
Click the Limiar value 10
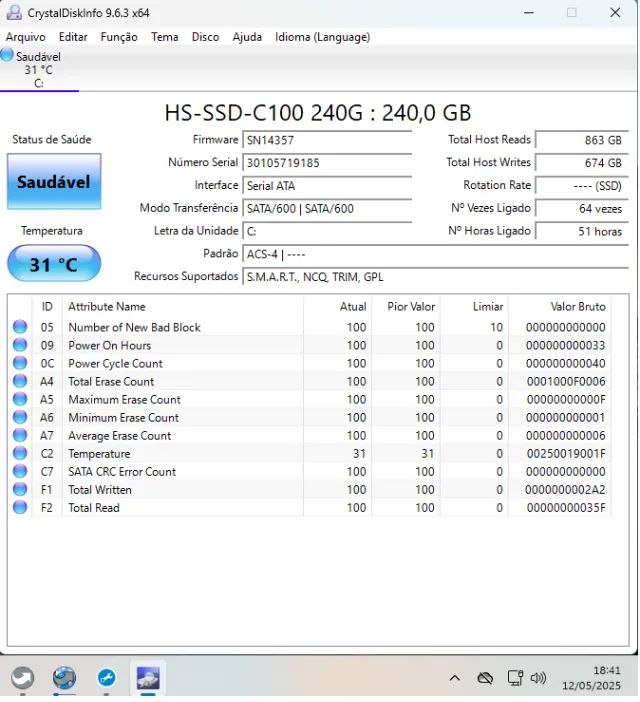(497, 327)
